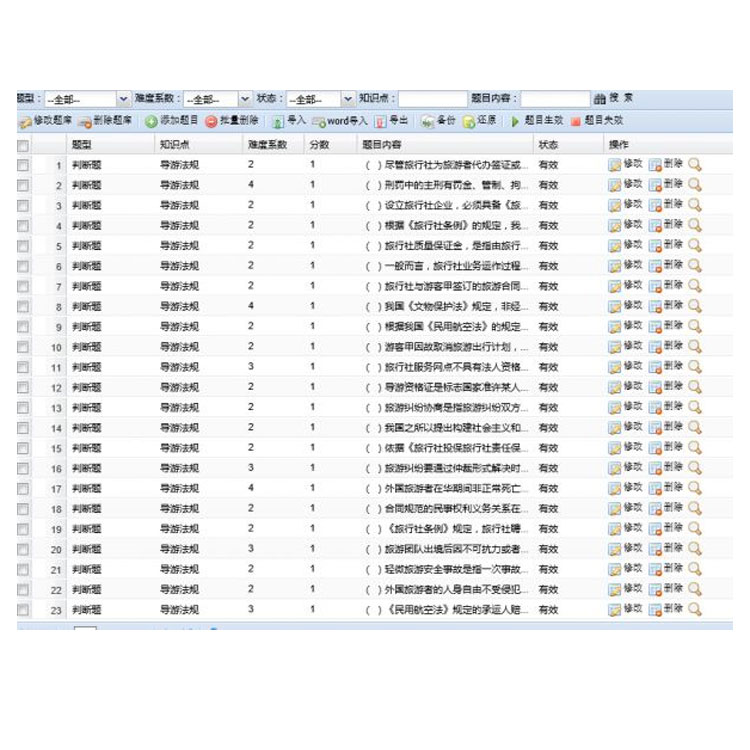Click into the 知识点 input field
The height and width of the screenshot is (750, 750).
(x=433, y=99)
